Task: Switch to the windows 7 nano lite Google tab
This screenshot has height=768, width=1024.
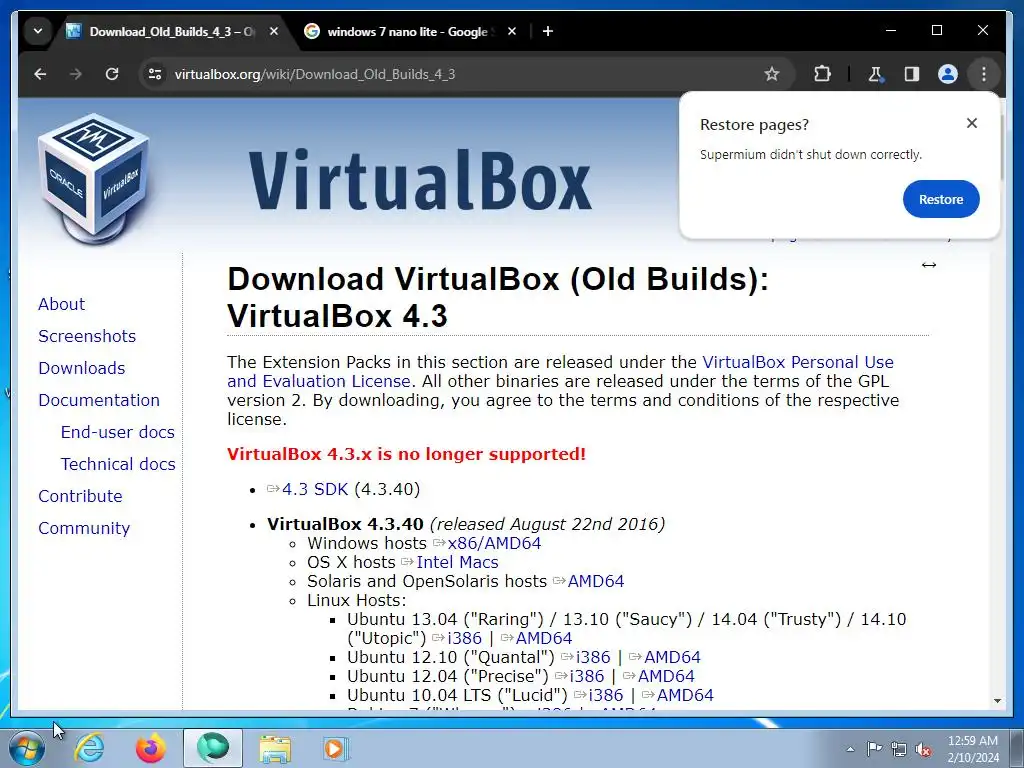Action: 411,31
